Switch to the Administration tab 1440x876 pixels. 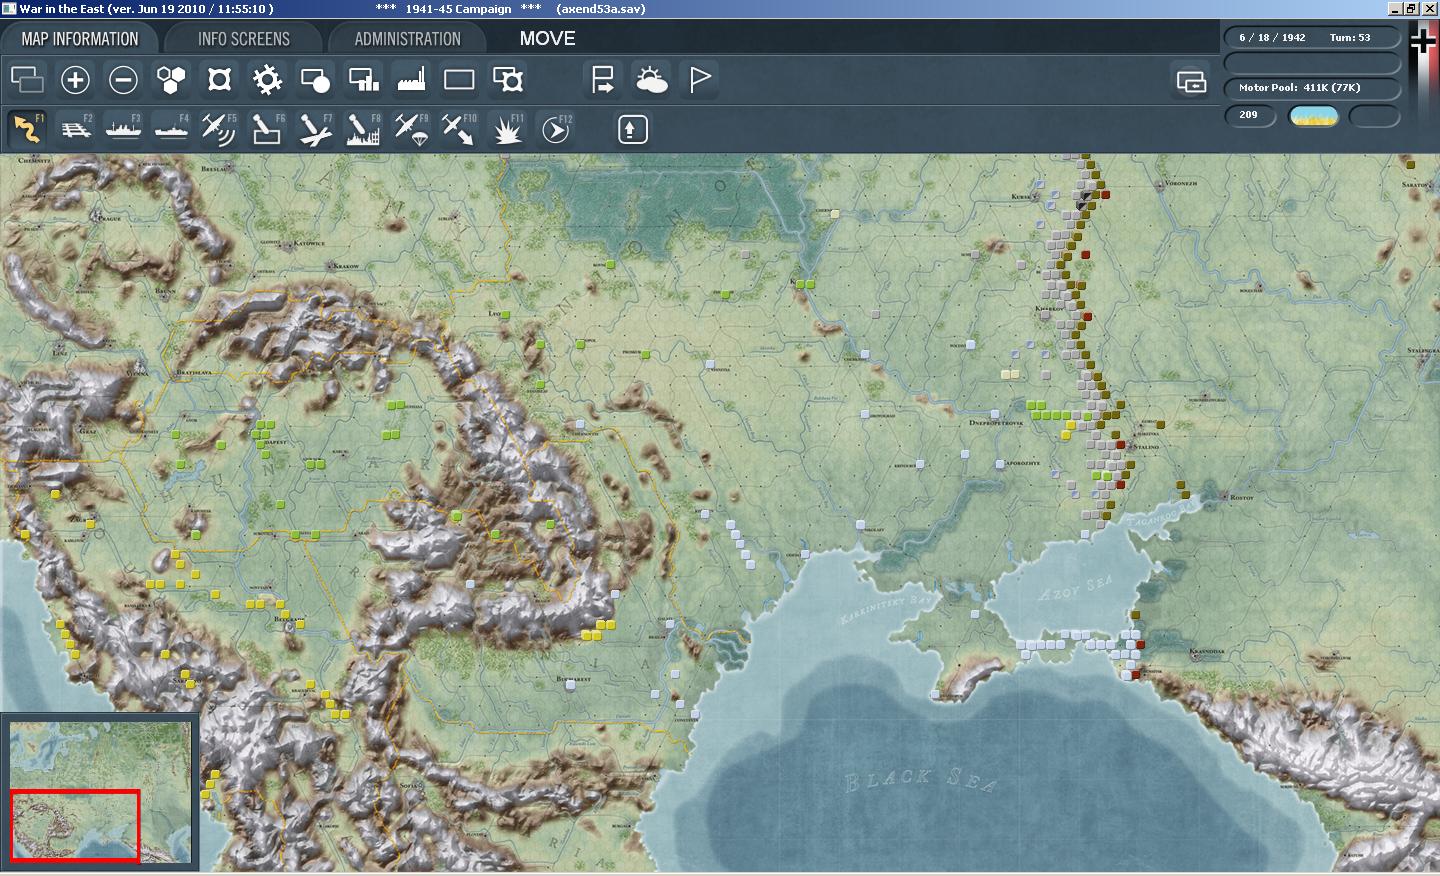point(407,39)
